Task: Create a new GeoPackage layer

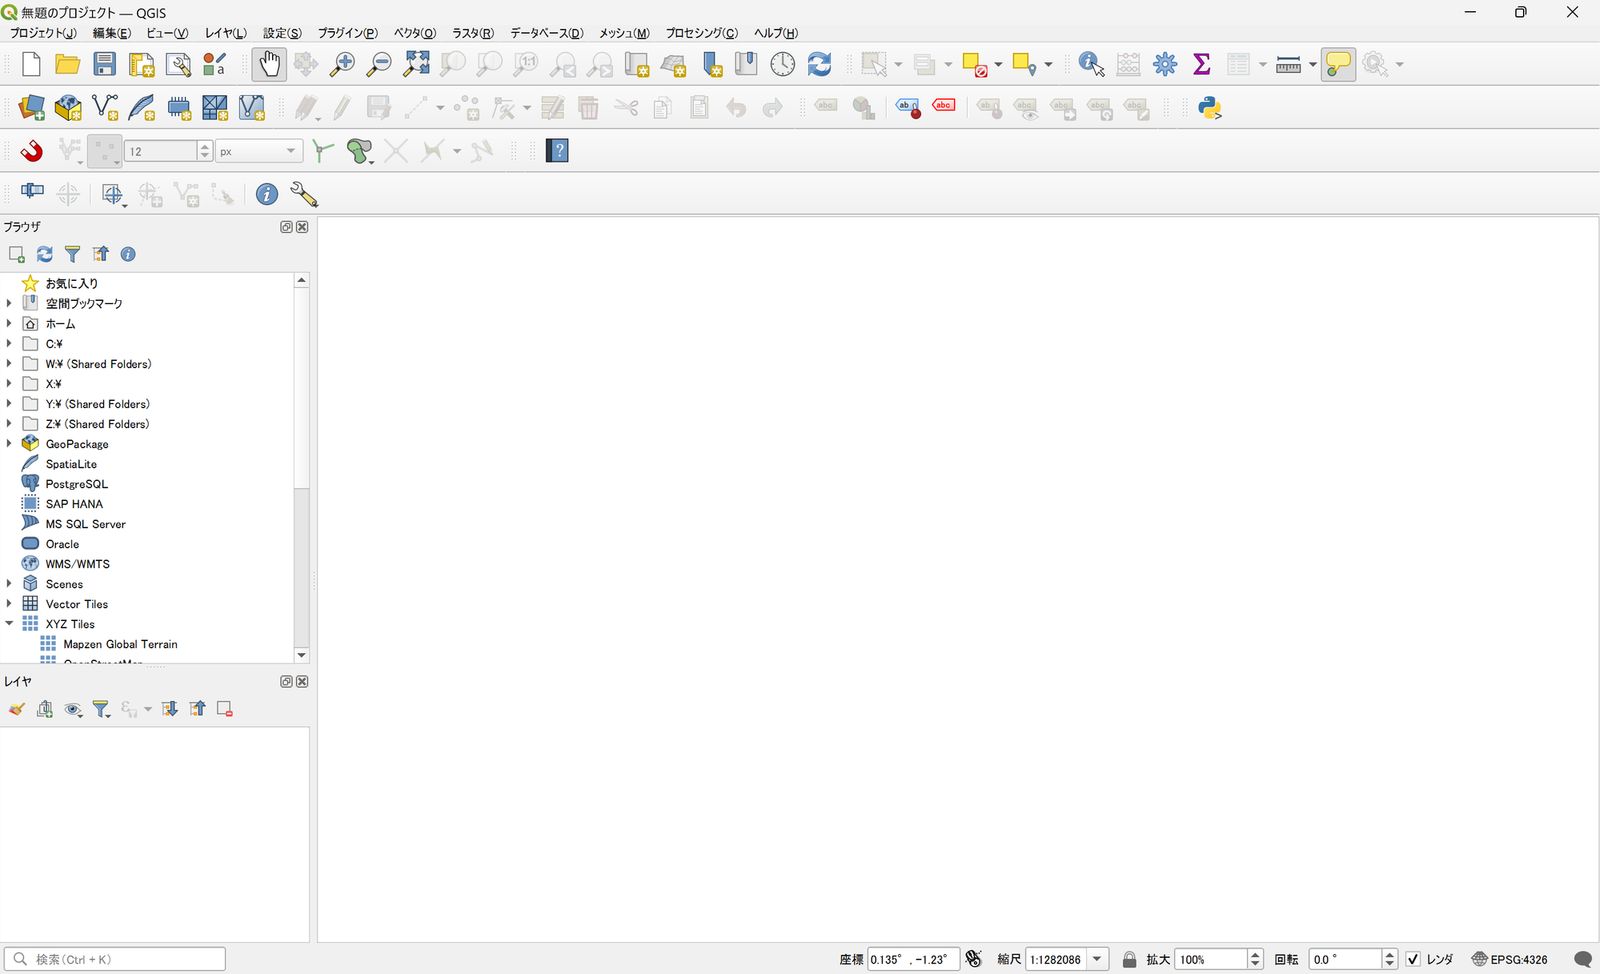Action: pos(68,108)
